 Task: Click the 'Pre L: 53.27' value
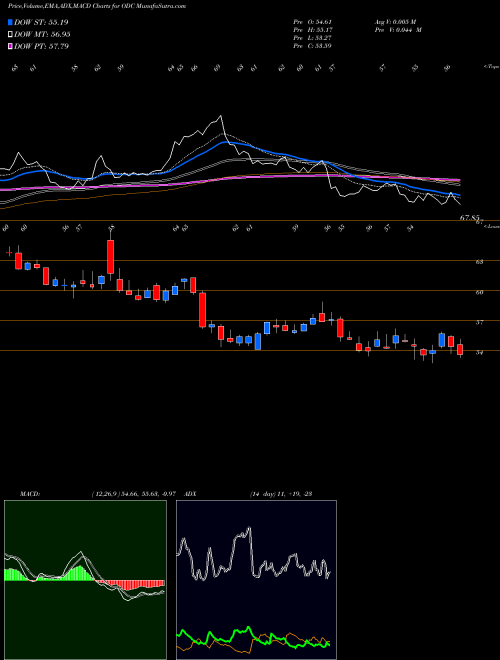tap(313, 38)
